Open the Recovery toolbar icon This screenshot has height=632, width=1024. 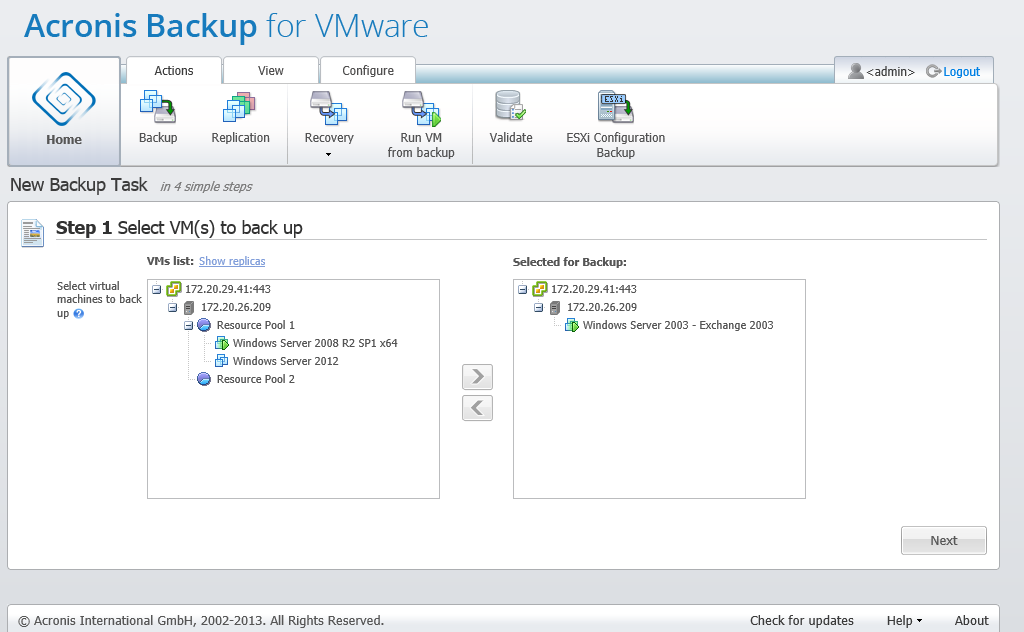328,118
